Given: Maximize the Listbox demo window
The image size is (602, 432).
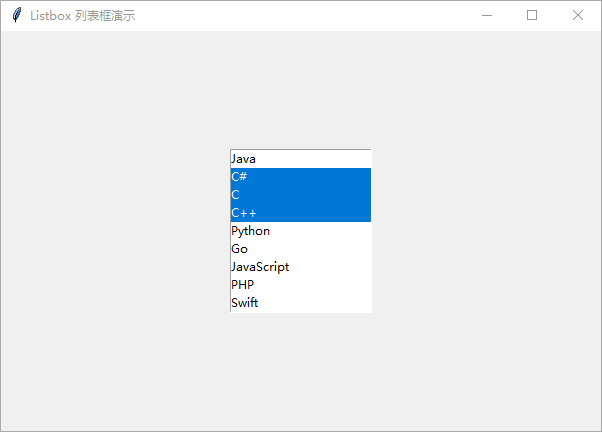Looking at the screenshot, I should click(x=532, y=15).
